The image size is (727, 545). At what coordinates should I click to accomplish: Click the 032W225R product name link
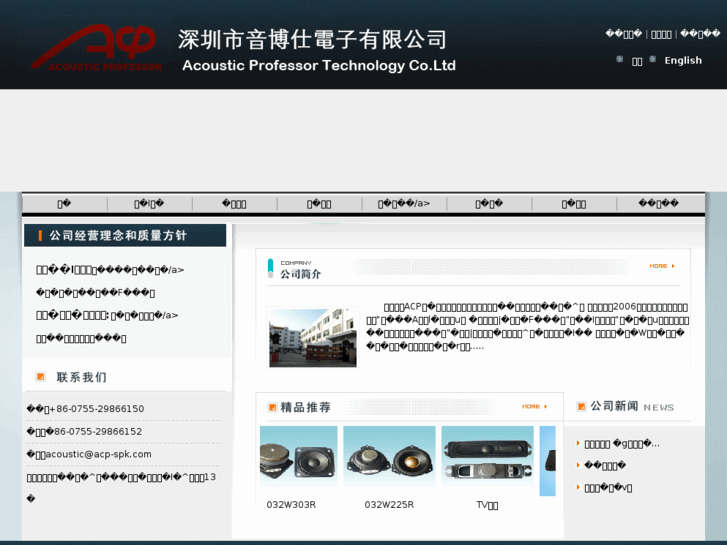coord(389,504)
